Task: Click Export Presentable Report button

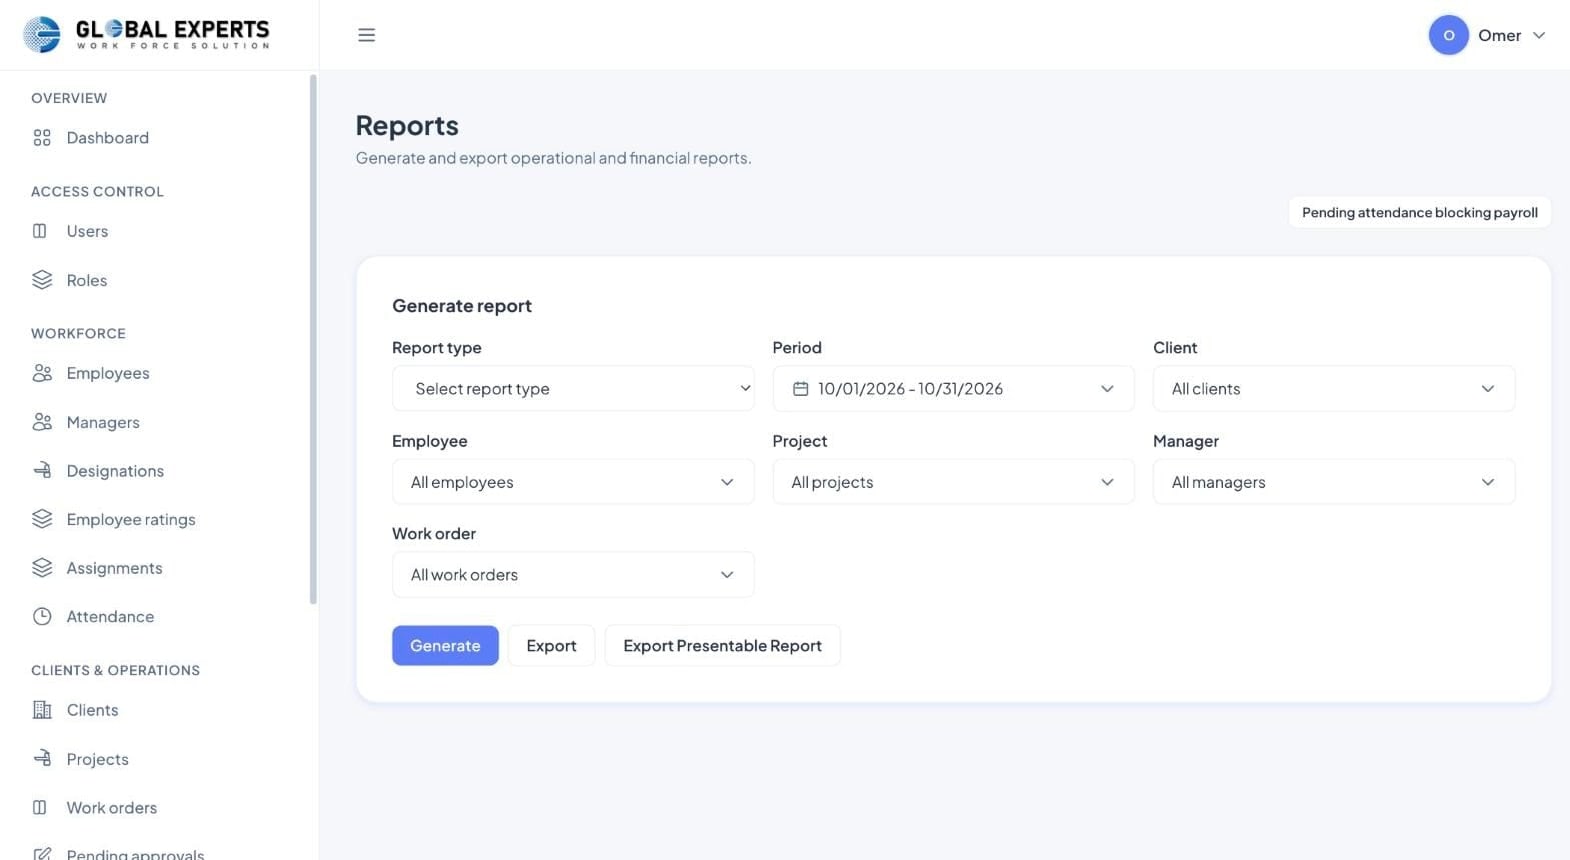Action: point(722,646)
